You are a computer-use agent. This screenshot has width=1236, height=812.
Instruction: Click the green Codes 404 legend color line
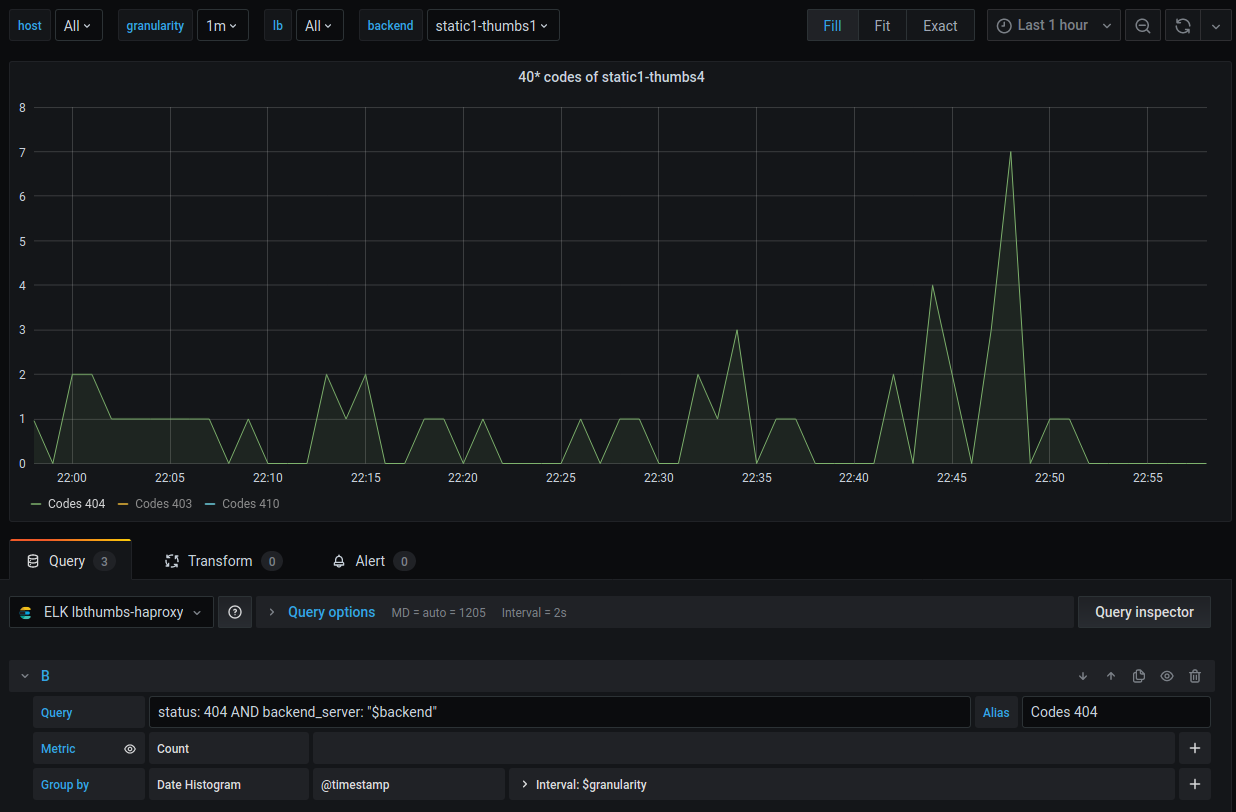pos(37,504)
